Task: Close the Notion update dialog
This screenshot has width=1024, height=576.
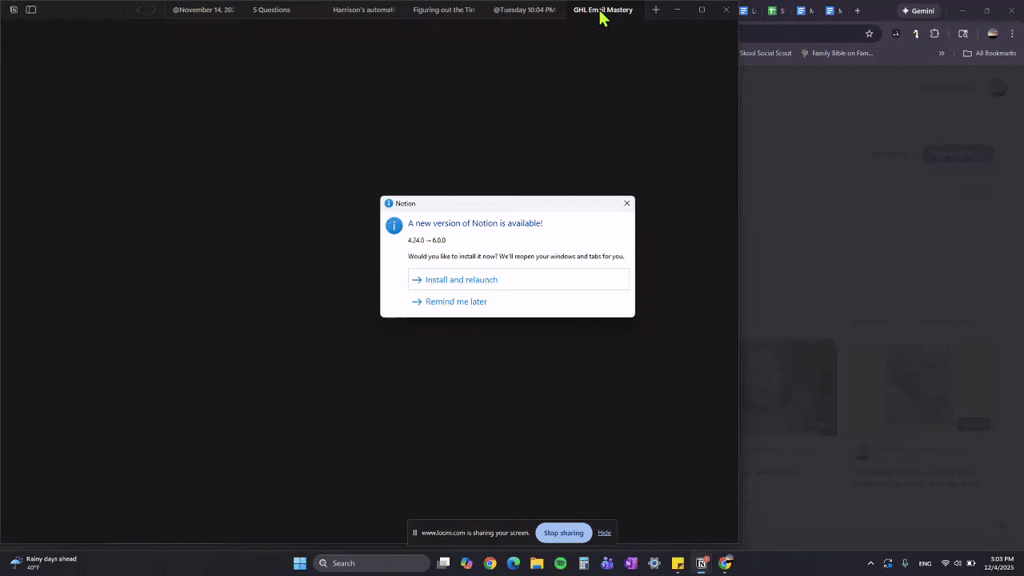Action: point(627,203)
